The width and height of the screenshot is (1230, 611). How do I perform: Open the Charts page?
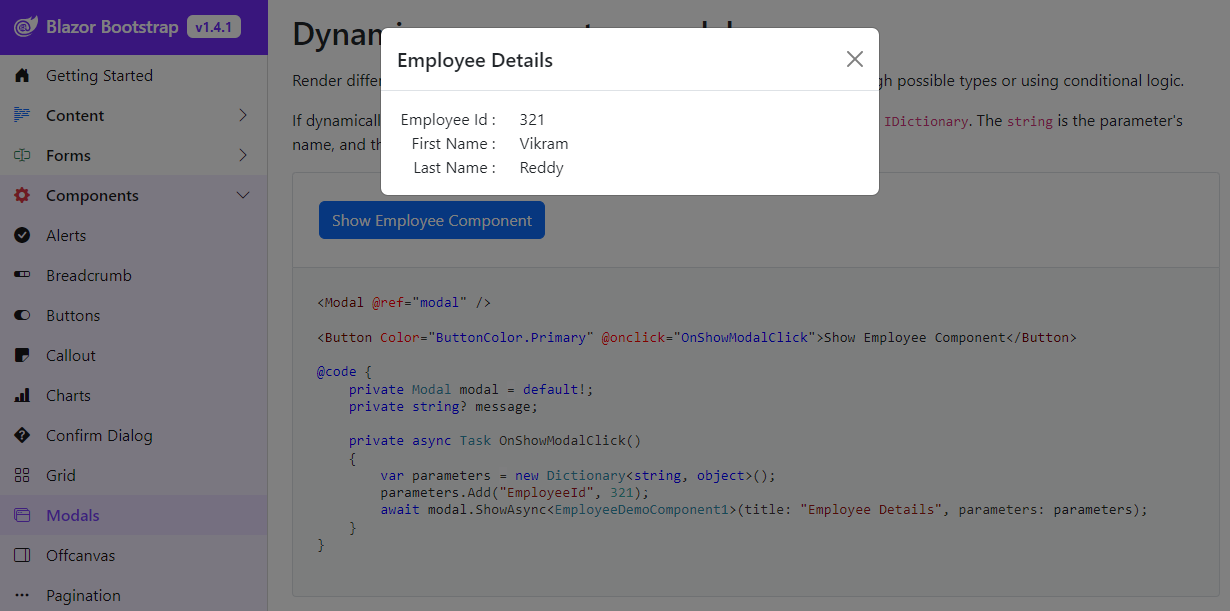[68, 395]
